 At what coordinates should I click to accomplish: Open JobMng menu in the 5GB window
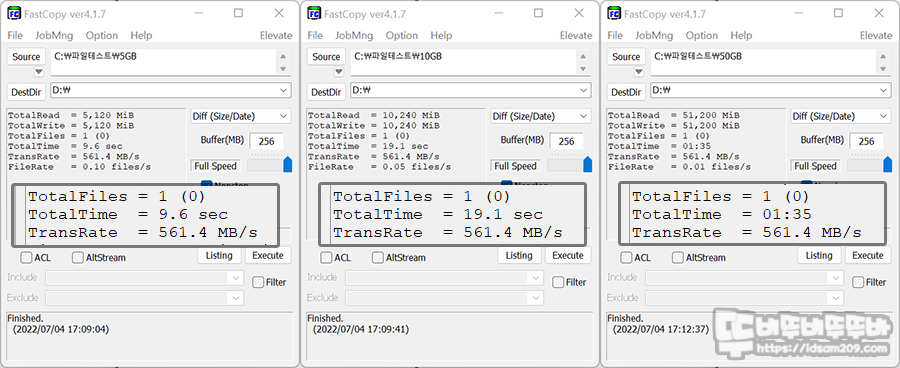54,36
